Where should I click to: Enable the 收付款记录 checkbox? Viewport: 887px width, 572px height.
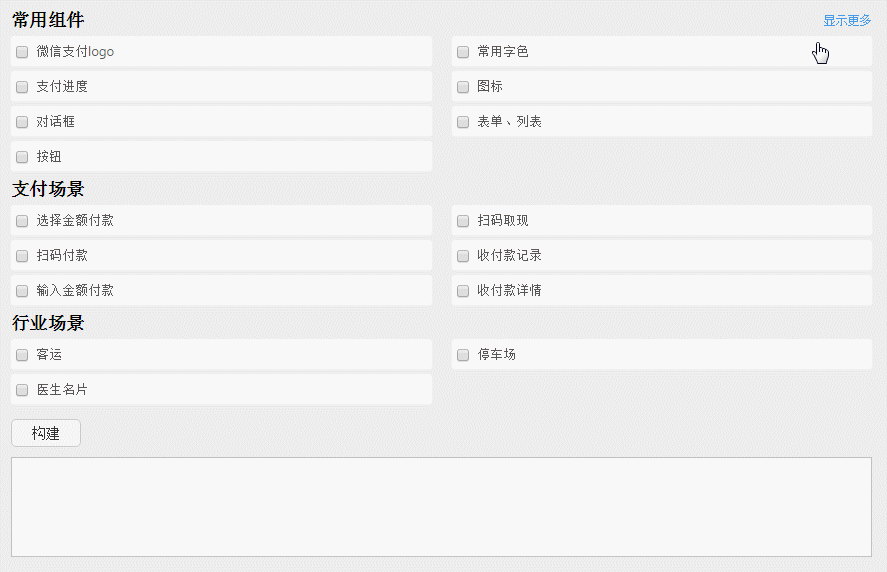(x=463, y=256)
